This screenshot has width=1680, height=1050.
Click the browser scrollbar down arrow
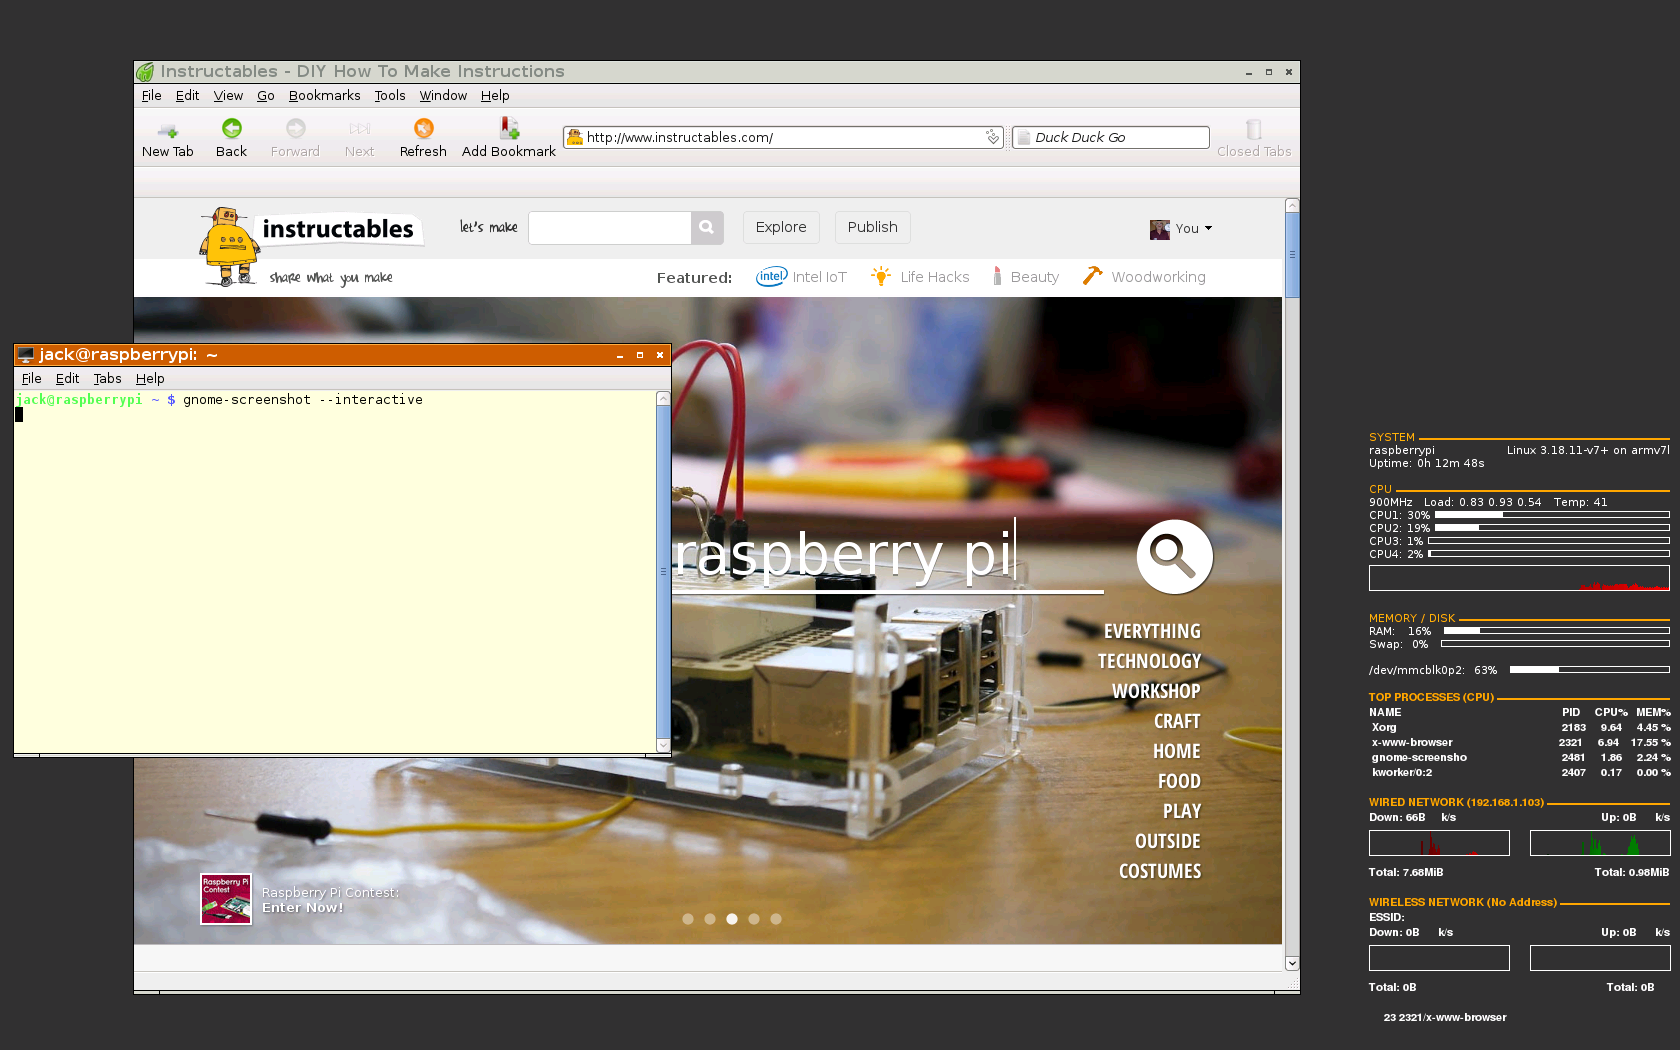pyautogui.click(x=1292, y=964)
